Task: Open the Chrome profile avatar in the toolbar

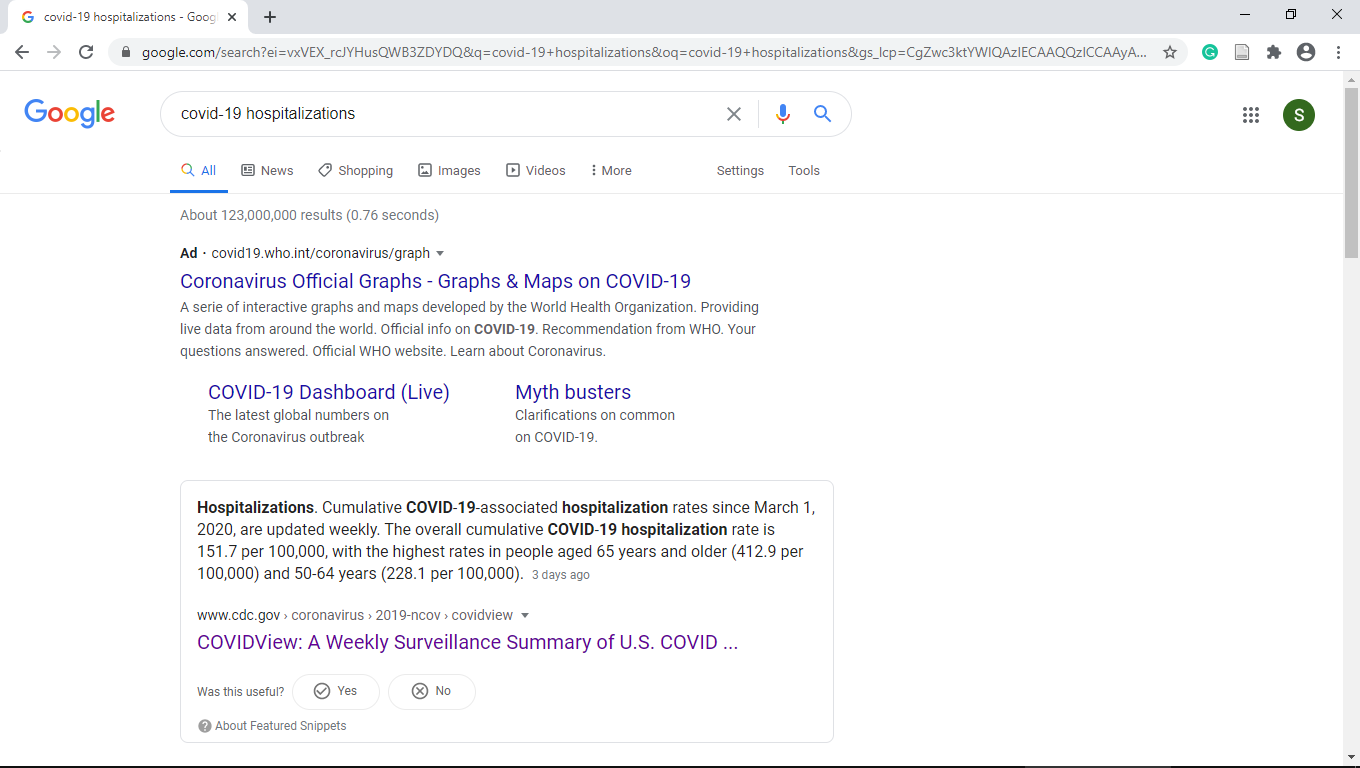Action: (1305, 52)
